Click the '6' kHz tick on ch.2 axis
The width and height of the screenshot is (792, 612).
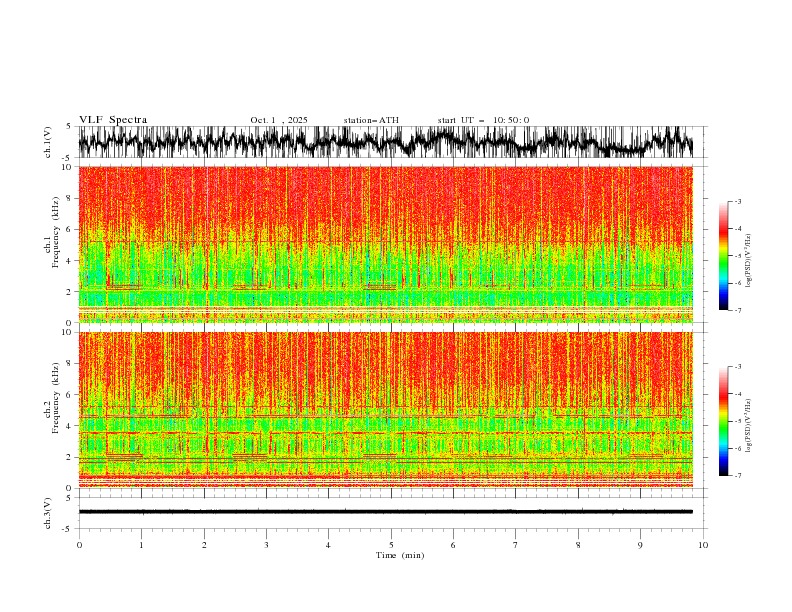tap(70, 395)
